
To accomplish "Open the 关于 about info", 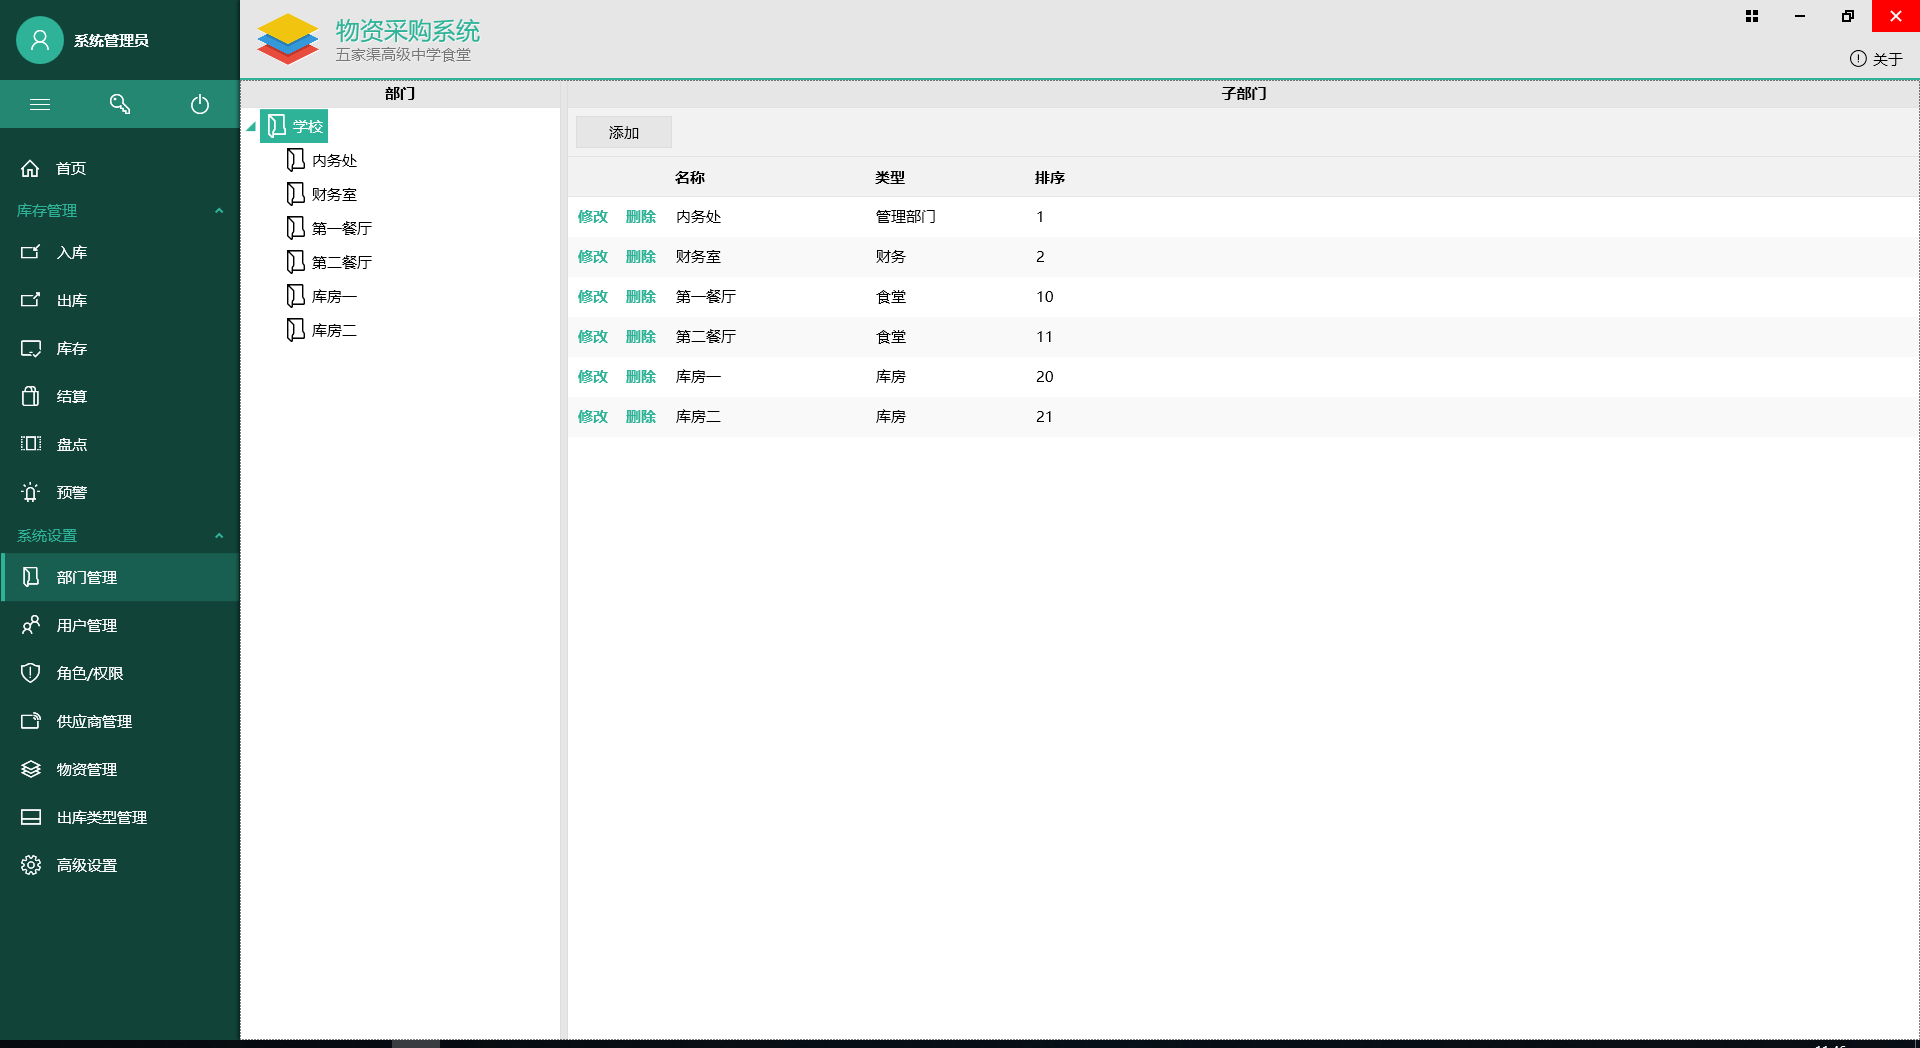I will click(x=1876, y=59).
